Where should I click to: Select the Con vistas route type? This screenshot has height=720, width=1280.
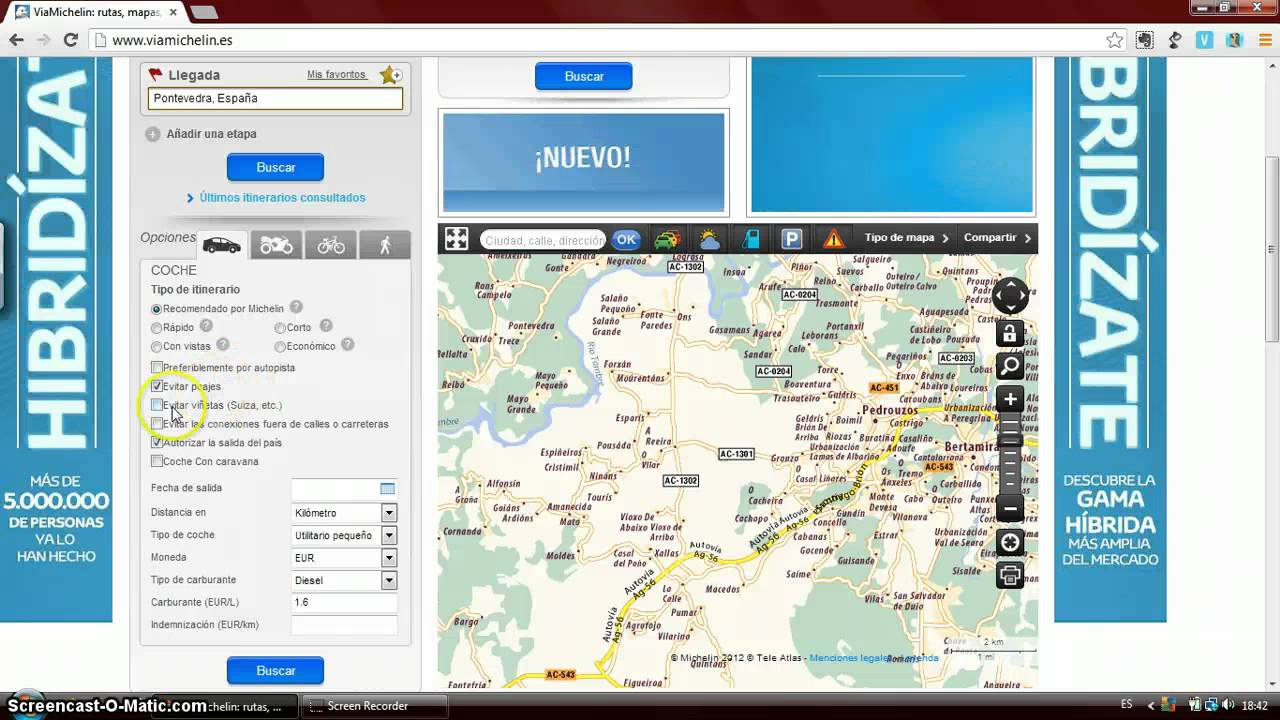(157, 346)
